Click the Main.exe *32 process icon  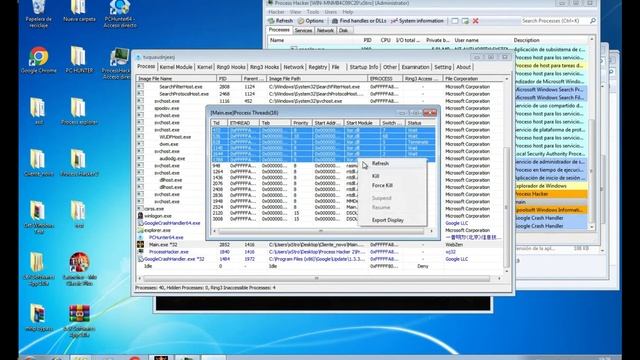click(140, 244)
